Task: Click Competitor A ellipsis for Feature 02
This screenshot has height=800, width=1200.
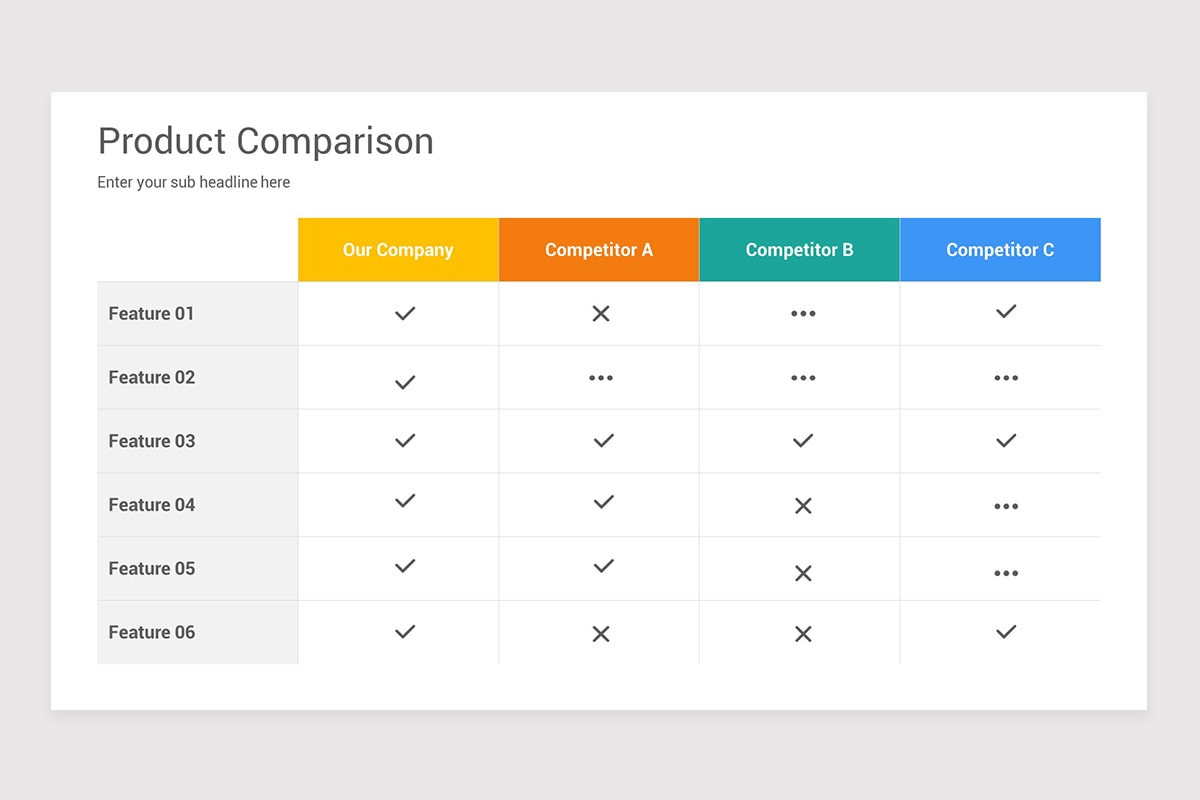Action: [601, 378]
